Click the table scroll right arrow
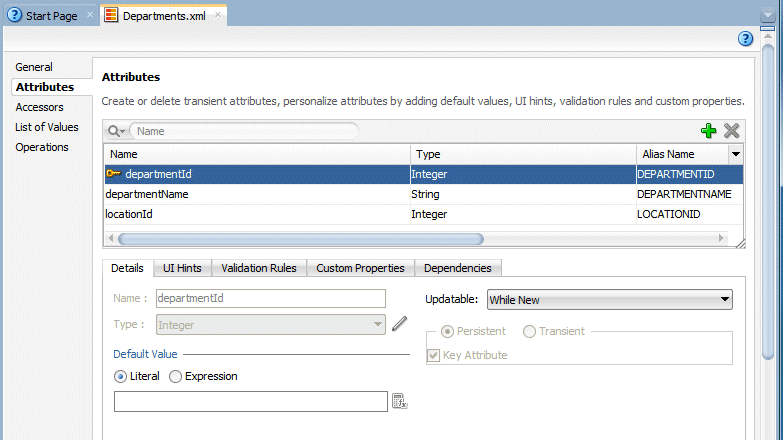Screen dimensions: 783x440 point(721,238)
